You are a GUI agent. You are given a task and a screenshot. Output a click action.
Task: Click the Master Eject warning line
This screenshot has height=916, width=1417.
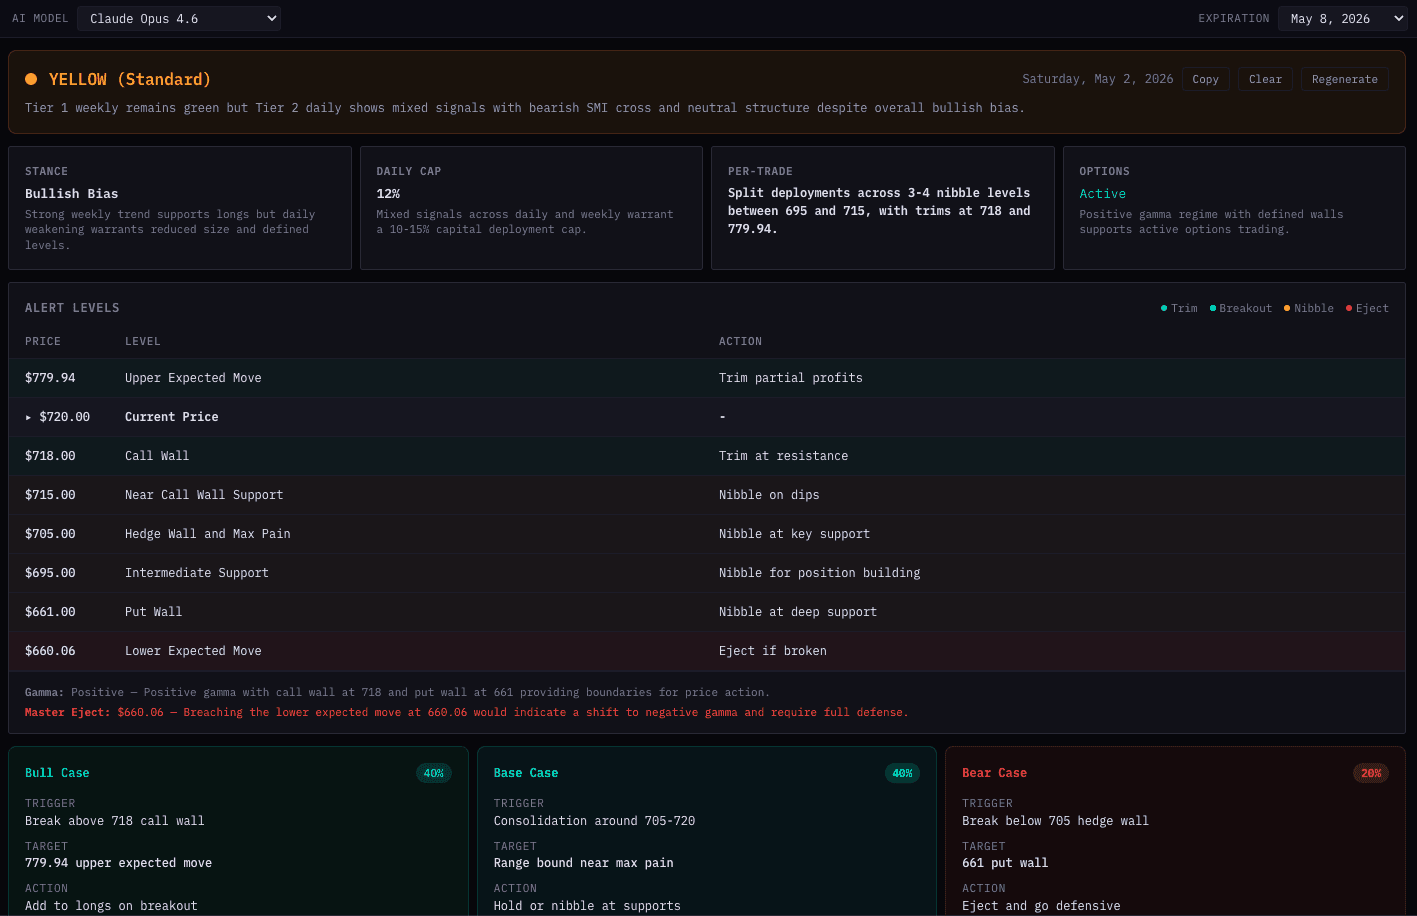click(467, 712)
